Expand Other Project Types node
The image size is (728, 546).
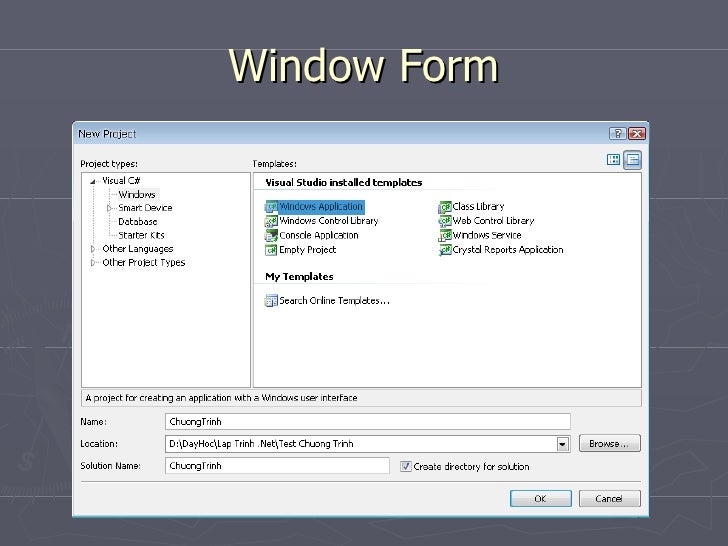pos(93,262)
